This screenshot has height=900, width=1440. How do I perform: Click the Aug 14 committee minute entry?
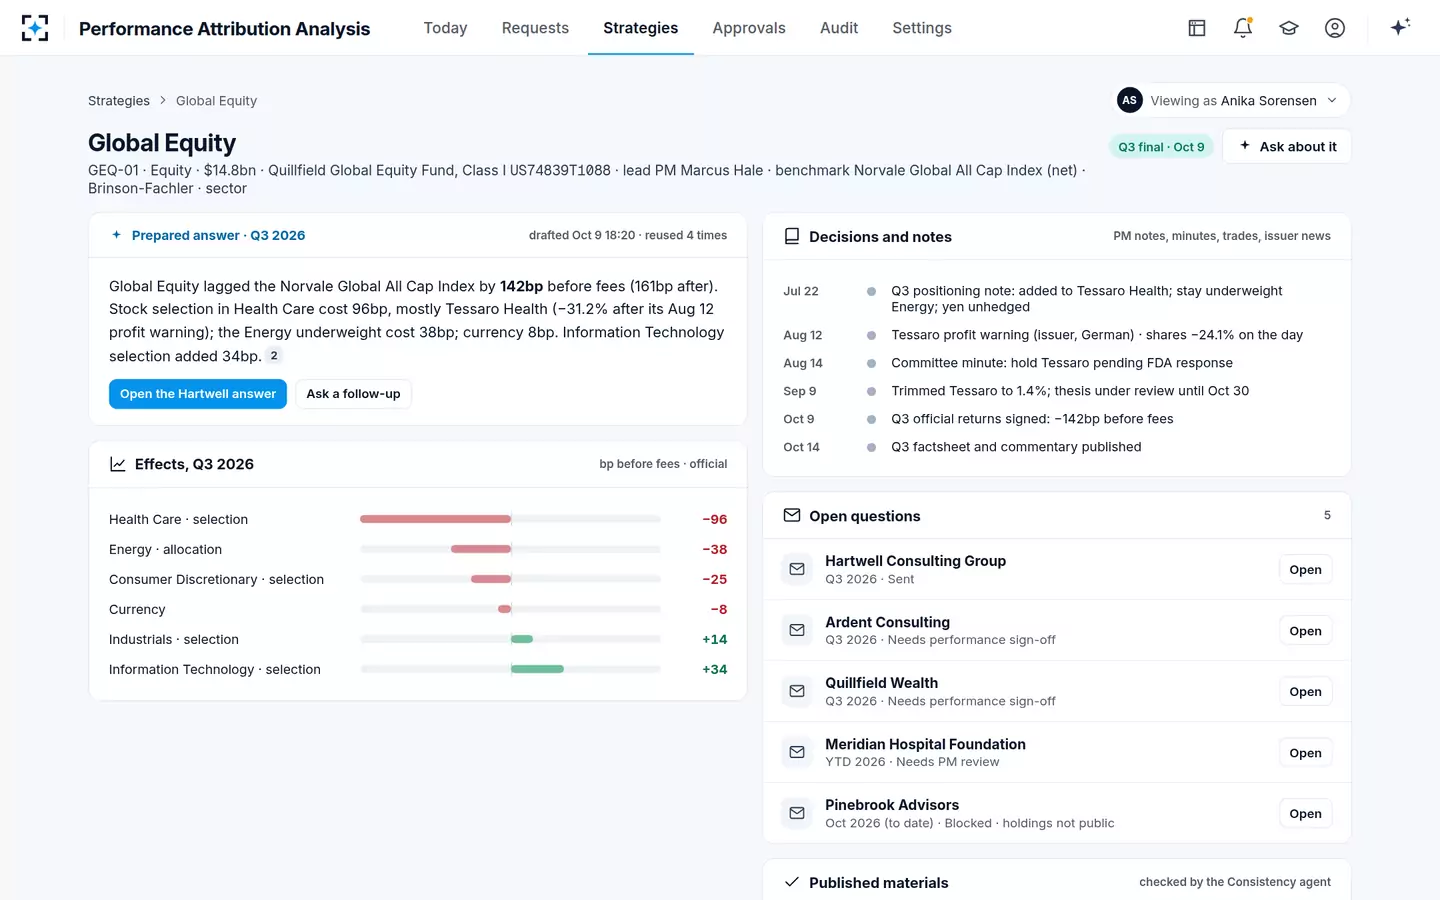pos(1056,363)
